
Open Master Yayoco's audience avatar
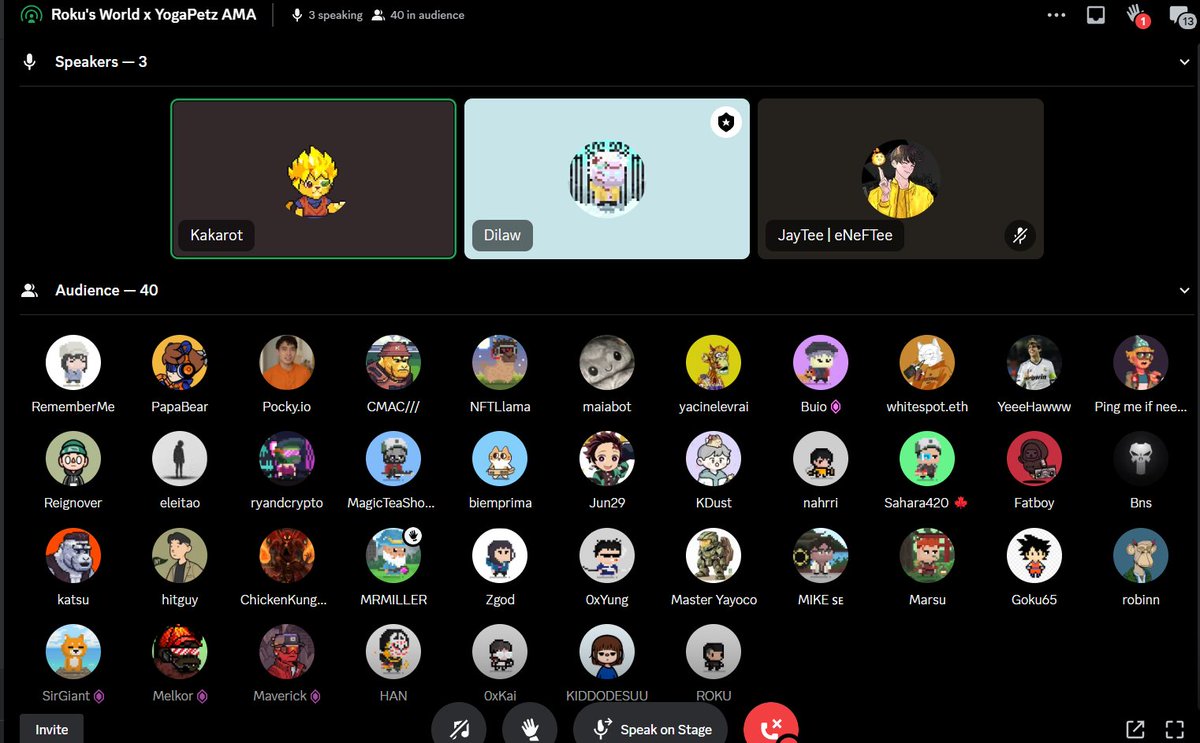(x=714, y=555)
